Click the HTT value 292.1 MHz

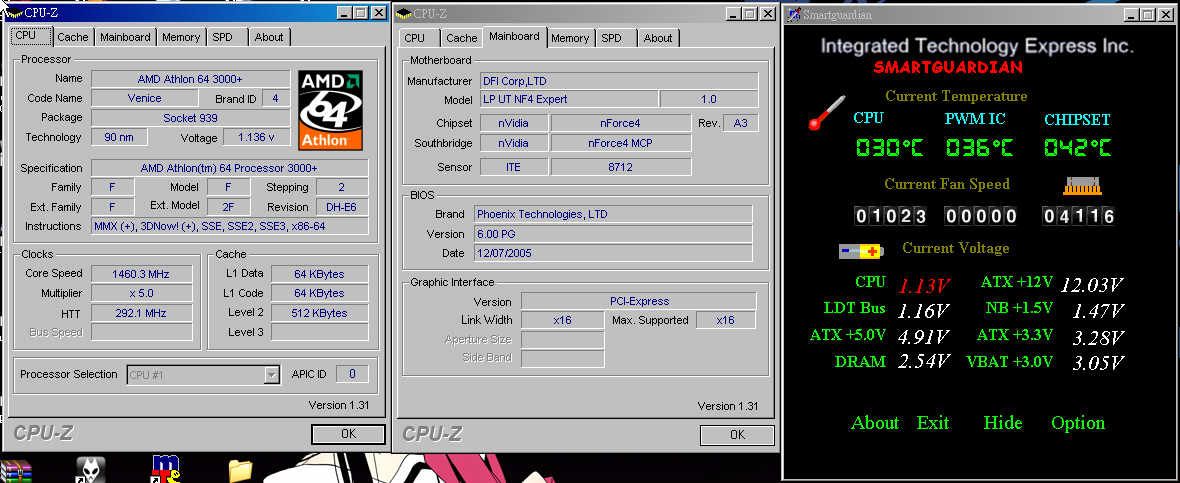141,313
